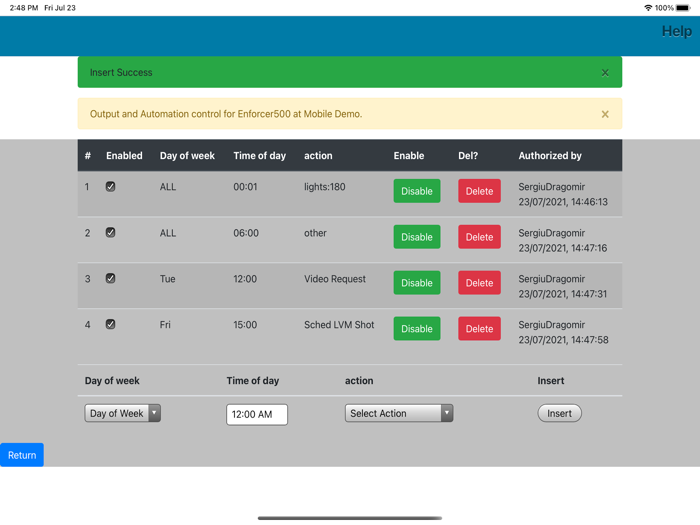This screenshot has height=525, width=700.
Task: Click the 2:48 PM clock in status bar
Action: click(24, 8)
